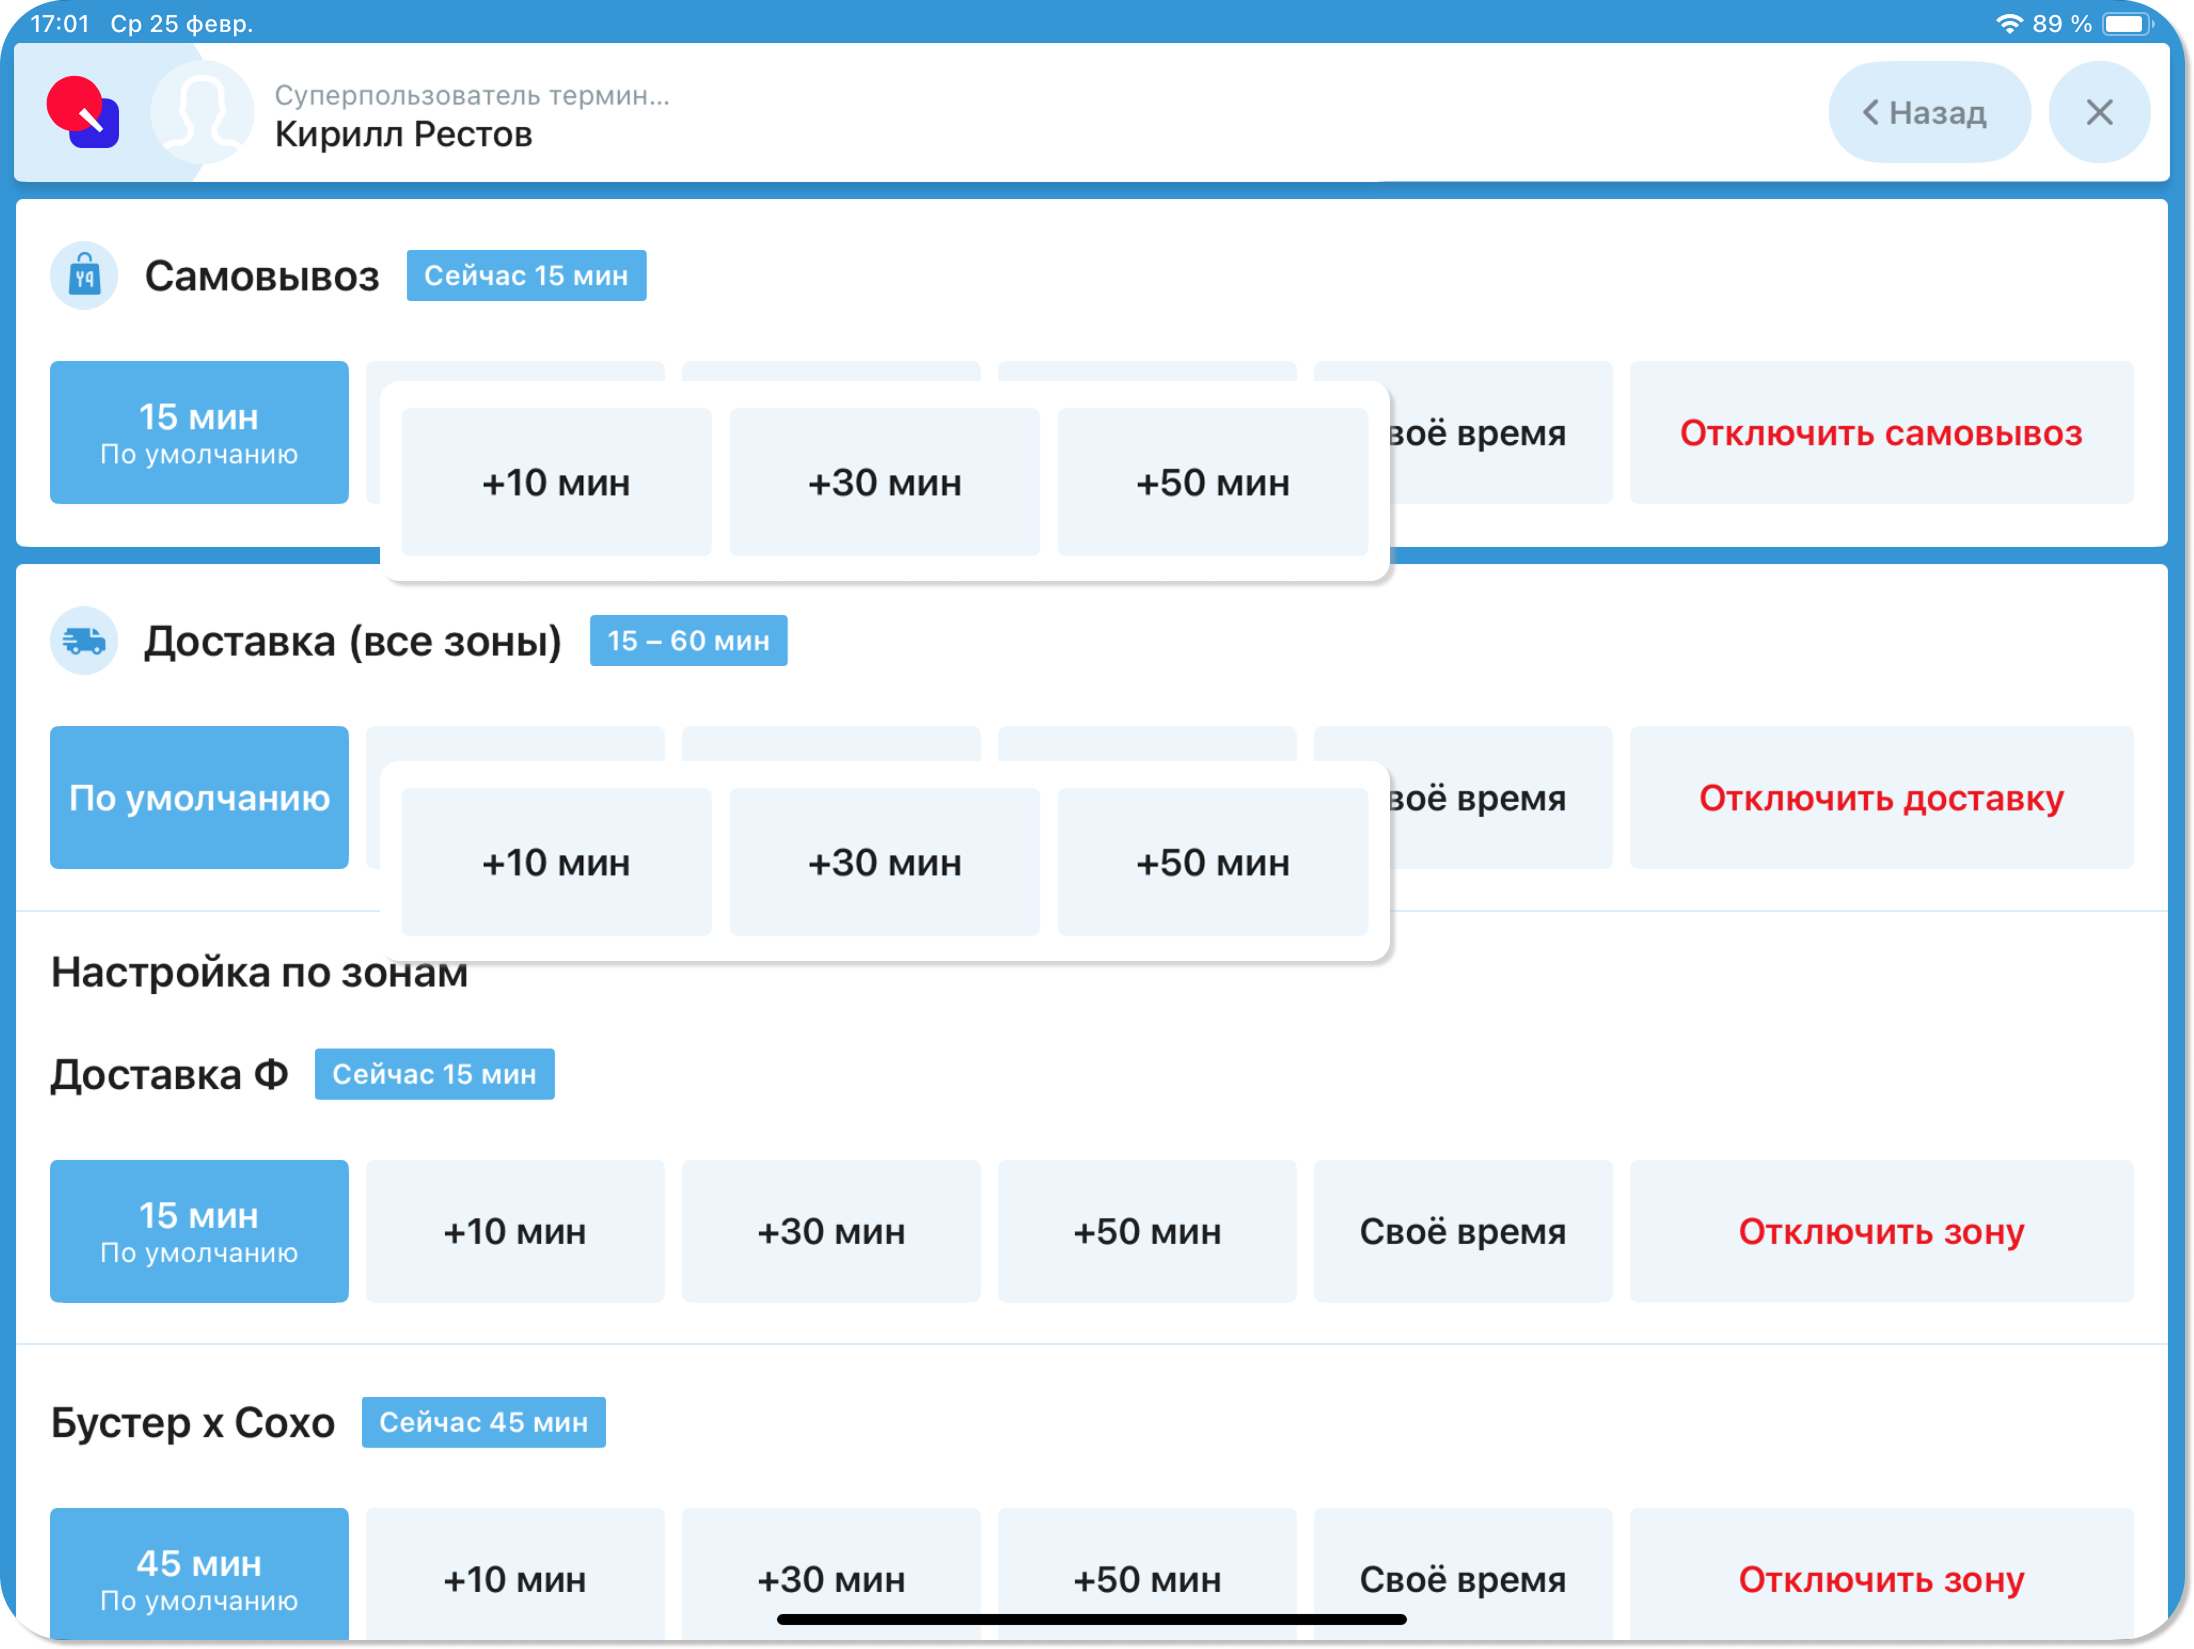Click Отключить самовывоз
This screenshot has width=2194, height=1649.
pyautogui.click(x=1880, y=432)
